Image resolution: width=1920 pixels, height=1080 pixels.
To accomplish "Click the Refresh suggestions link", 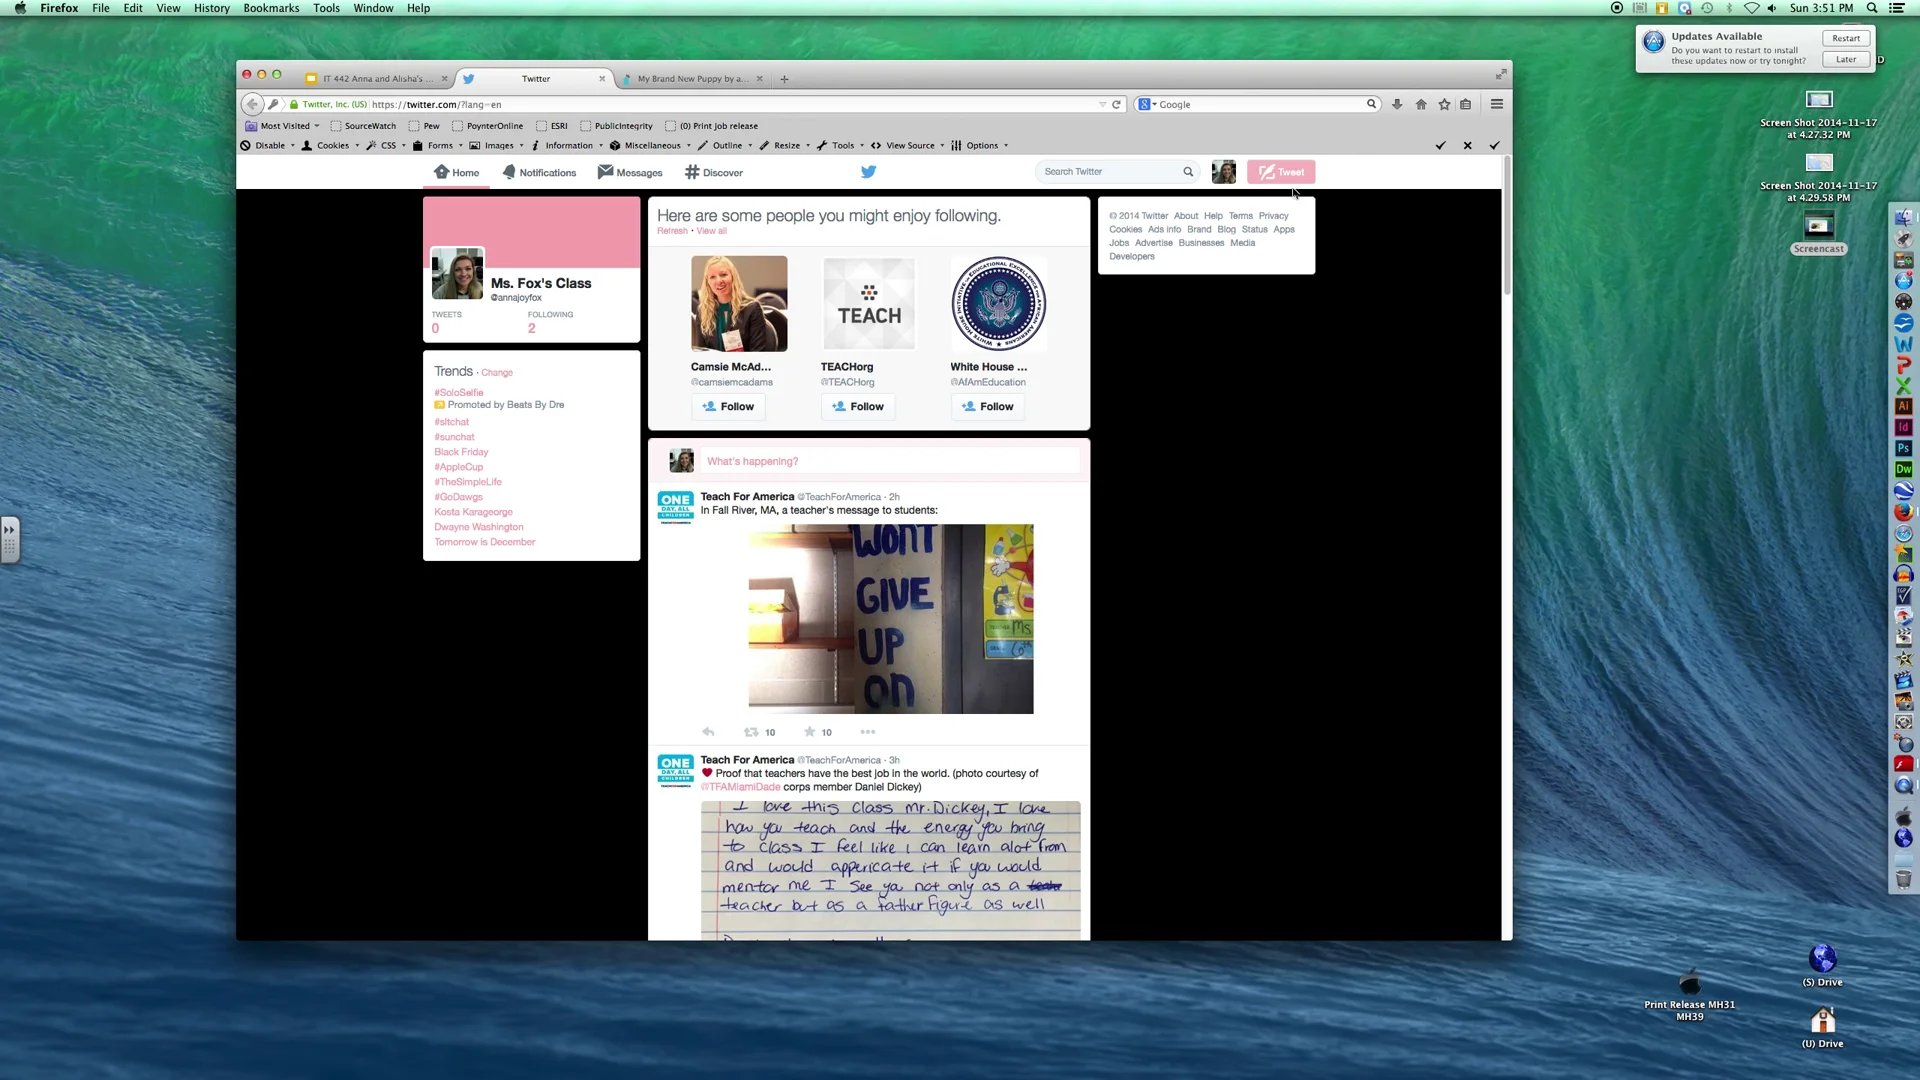I will [x=672, y=231].
